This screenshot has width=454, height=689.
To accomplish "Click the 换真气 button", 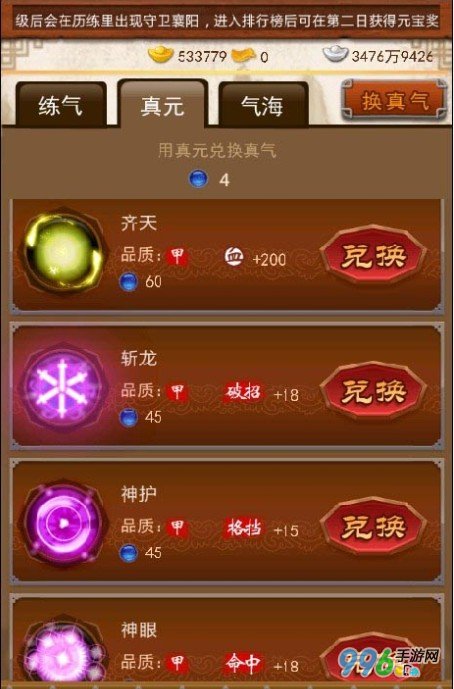I will [394, 101].
